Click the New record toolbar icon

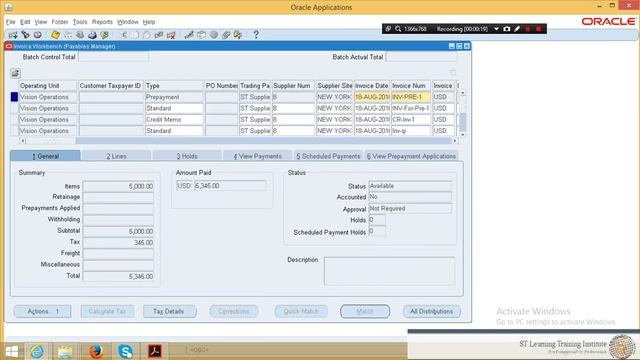click(13, 35)
